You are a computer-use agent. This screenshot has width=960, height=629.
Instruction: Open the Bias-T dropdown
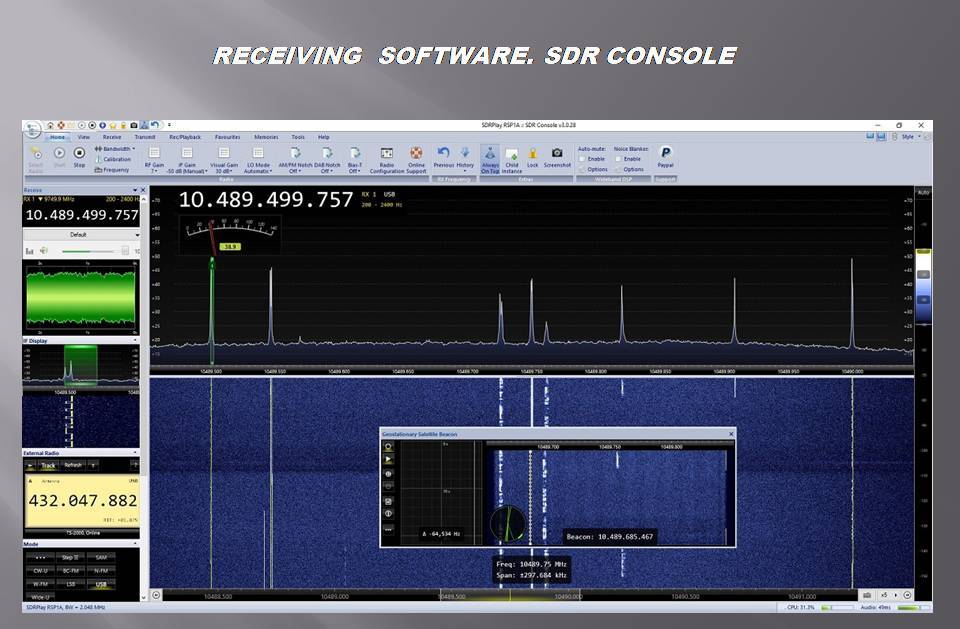tap(354, 159)
